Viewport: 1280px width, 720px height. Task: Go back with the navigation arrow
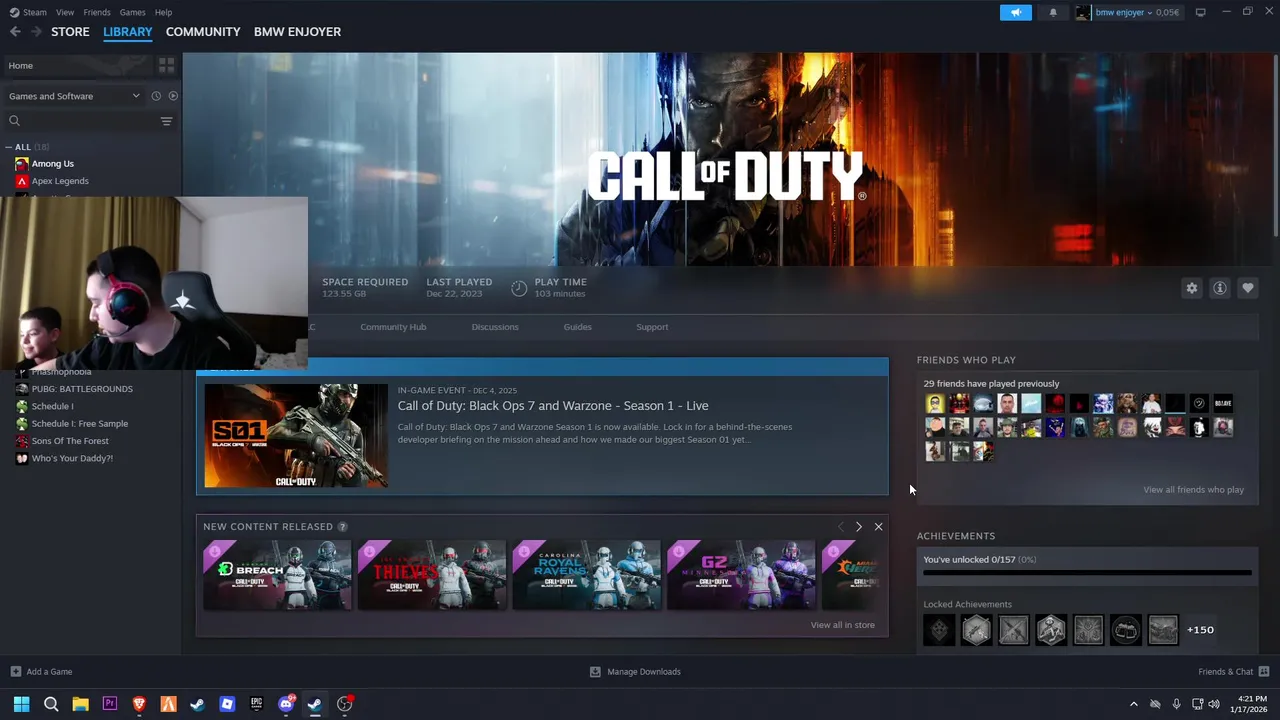[x=15, y=32]
